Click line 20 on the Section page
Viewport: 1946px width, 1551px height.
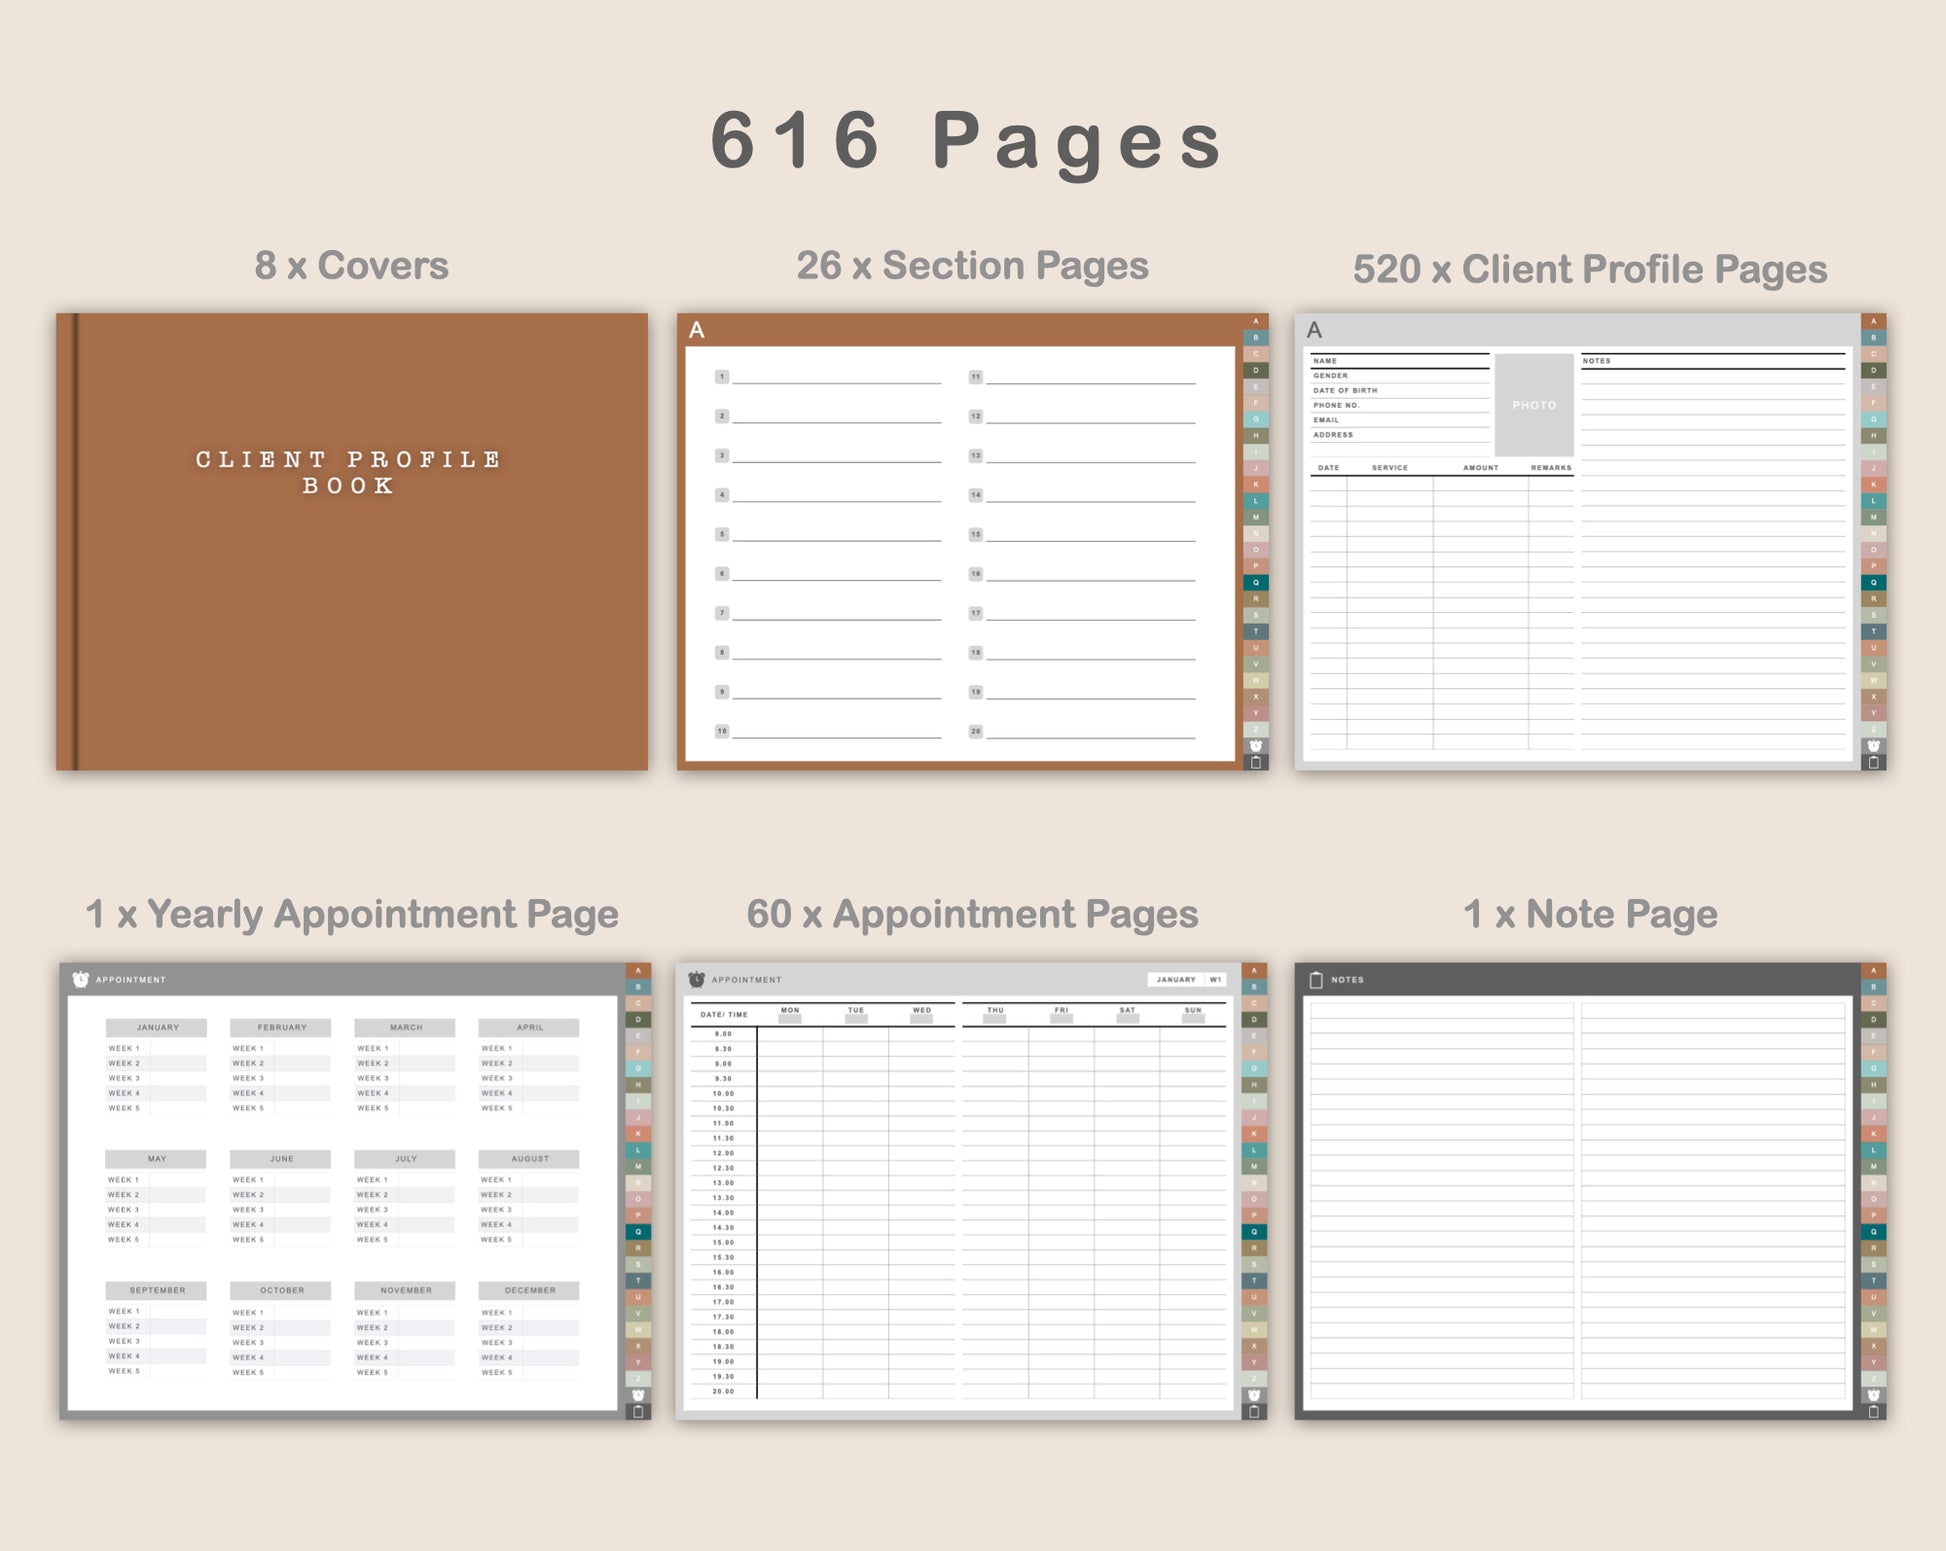tap(1082, 732)
